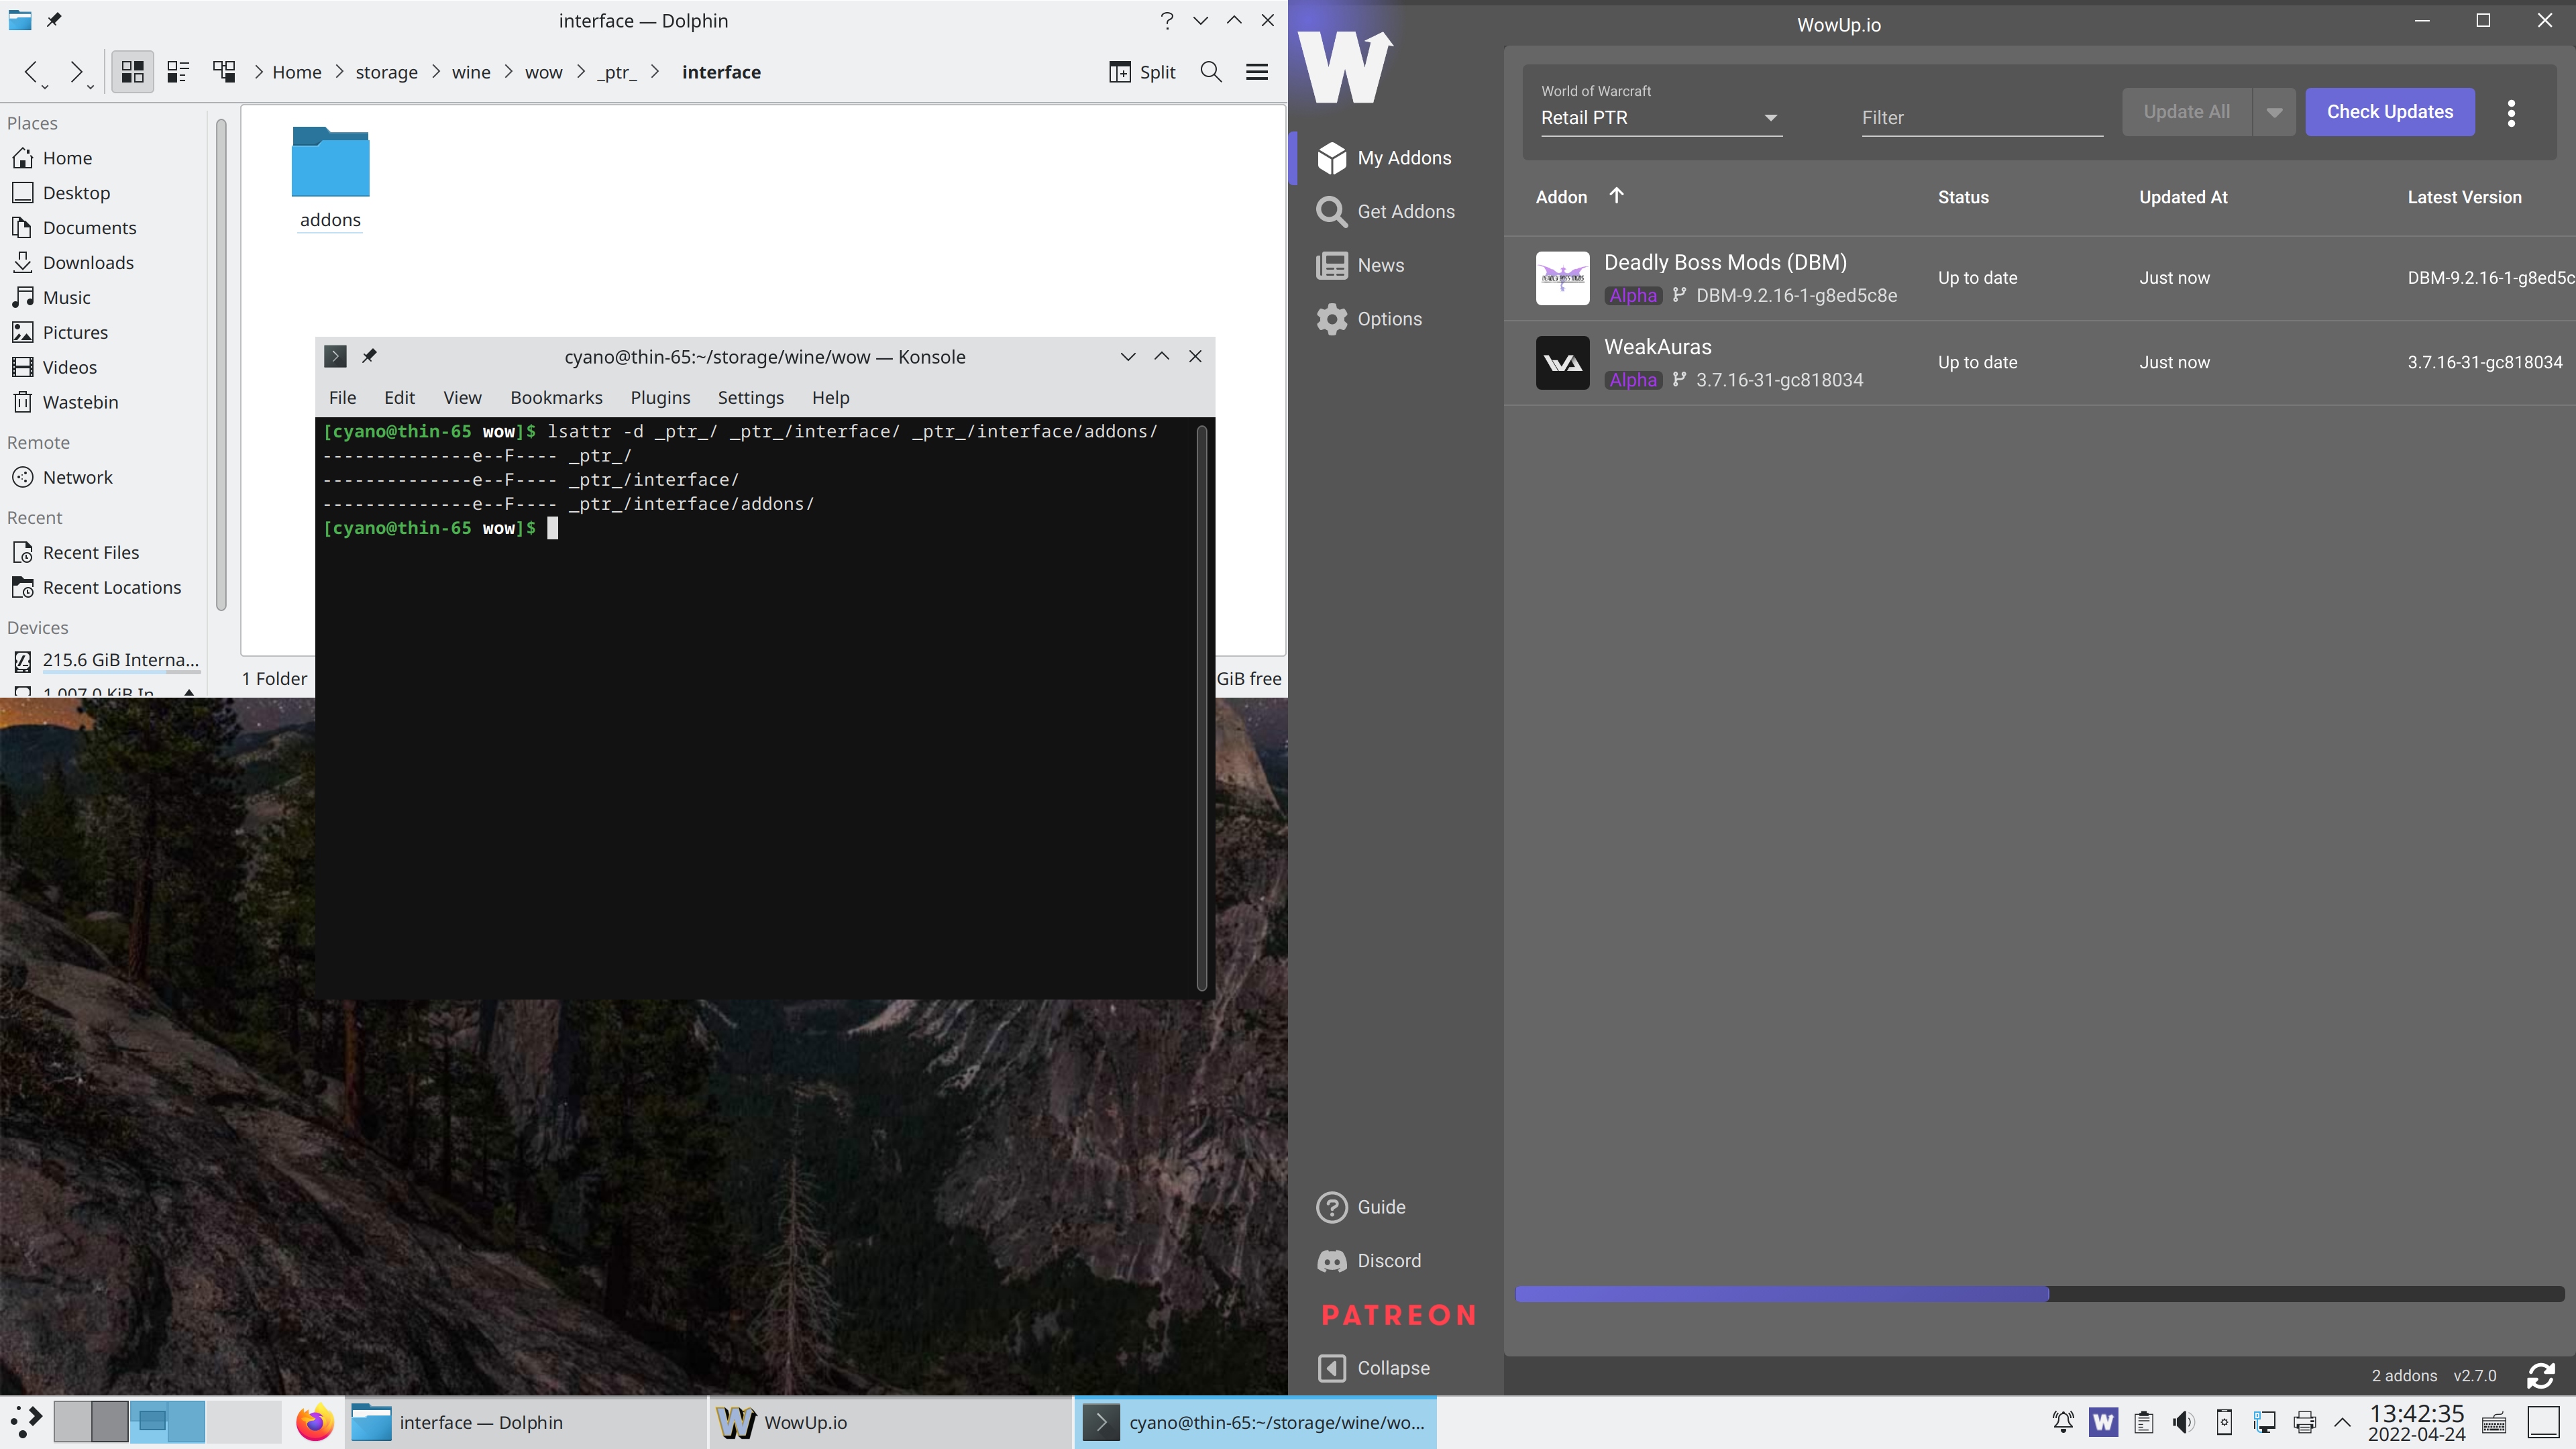Image resolution: width=2576 pixels, height=1449 pixels.
Task: Click the purple progress bar in WowUp
Action: [x=1781, y=1293]
